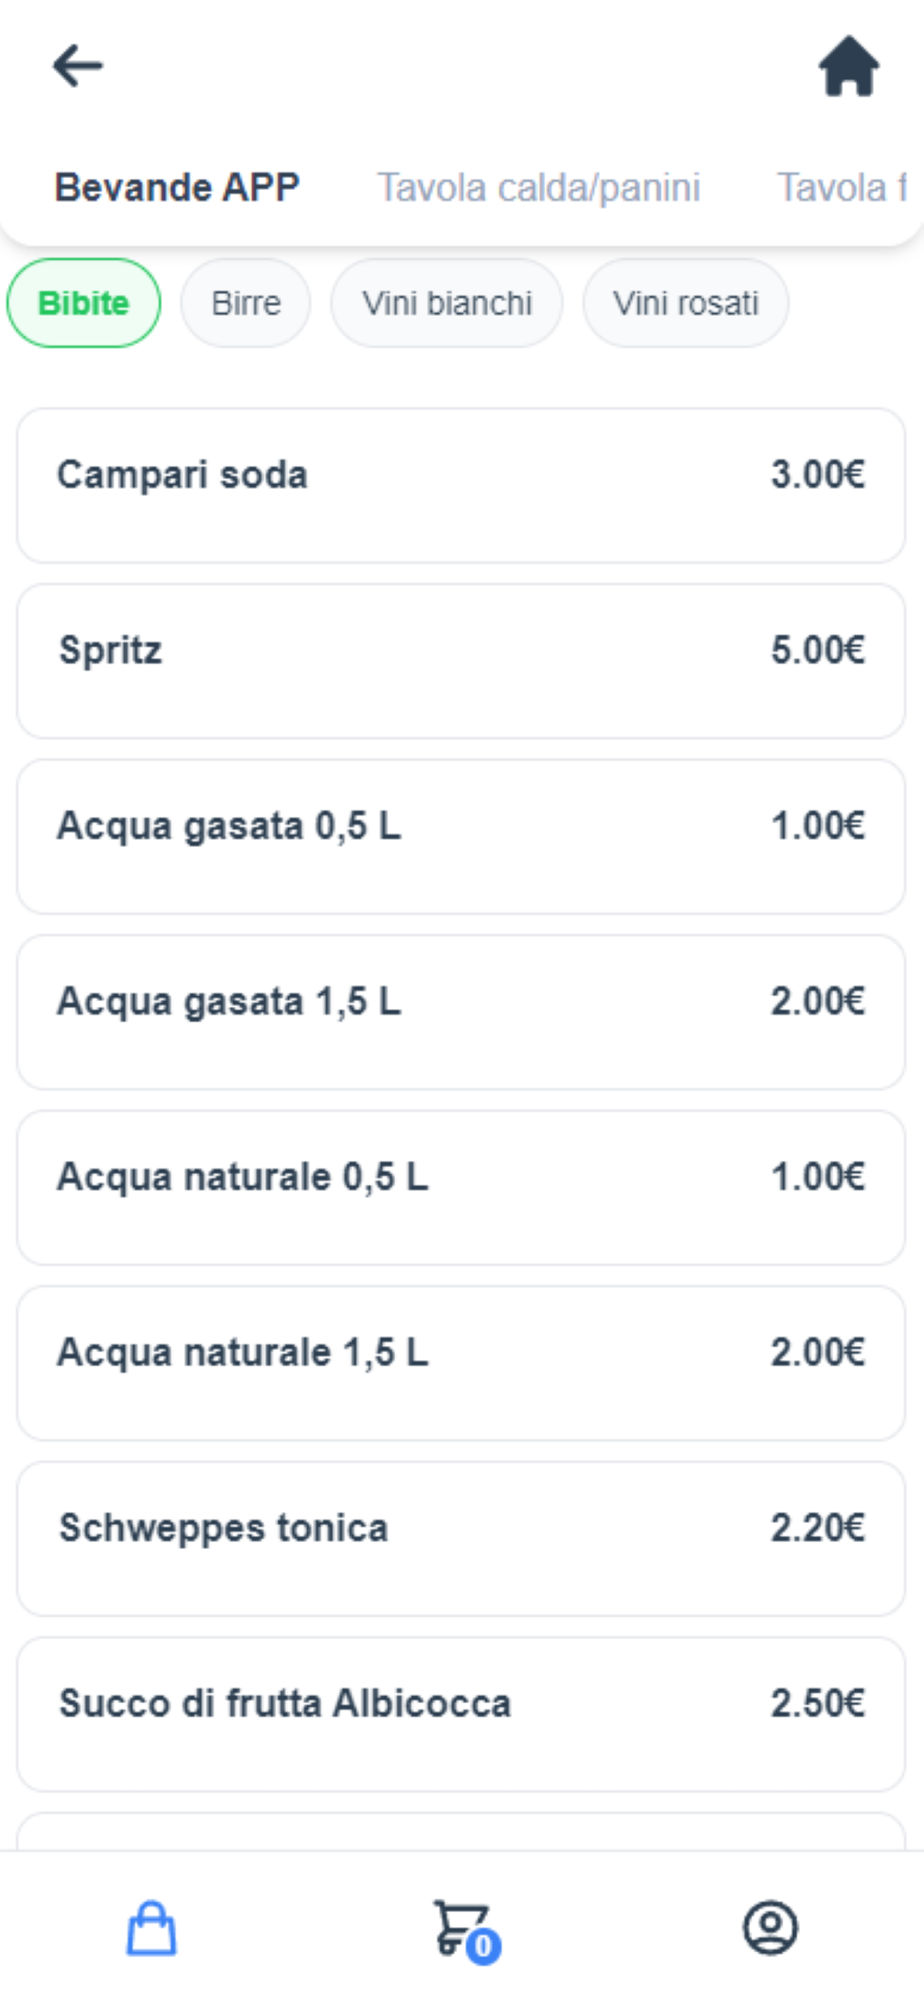The height and width of the screenshot is (2000, 924).
Task: Open the partially visible Tavola tab
Action: tap(842, 188)
